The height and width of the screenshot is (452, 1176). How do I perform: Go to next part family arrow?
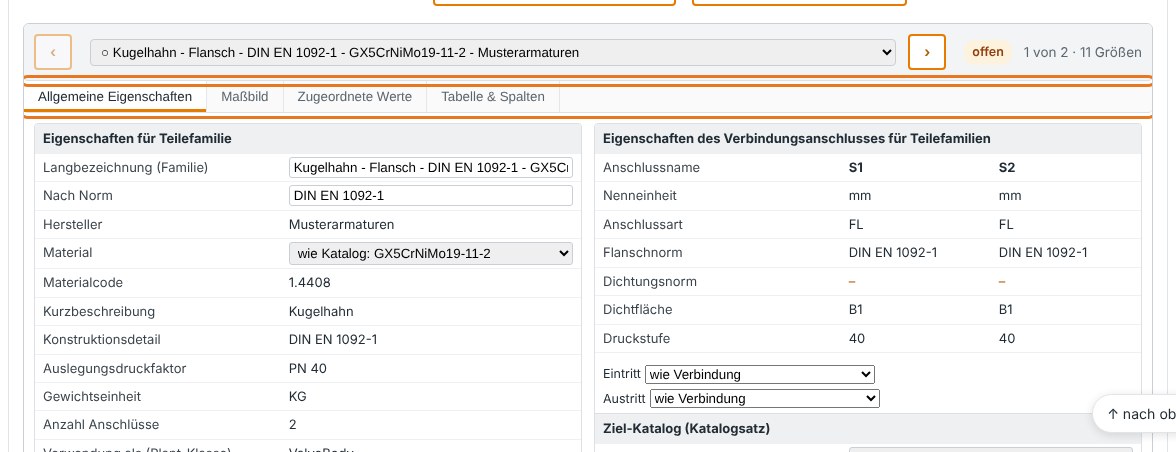click(x=927, y=52)
